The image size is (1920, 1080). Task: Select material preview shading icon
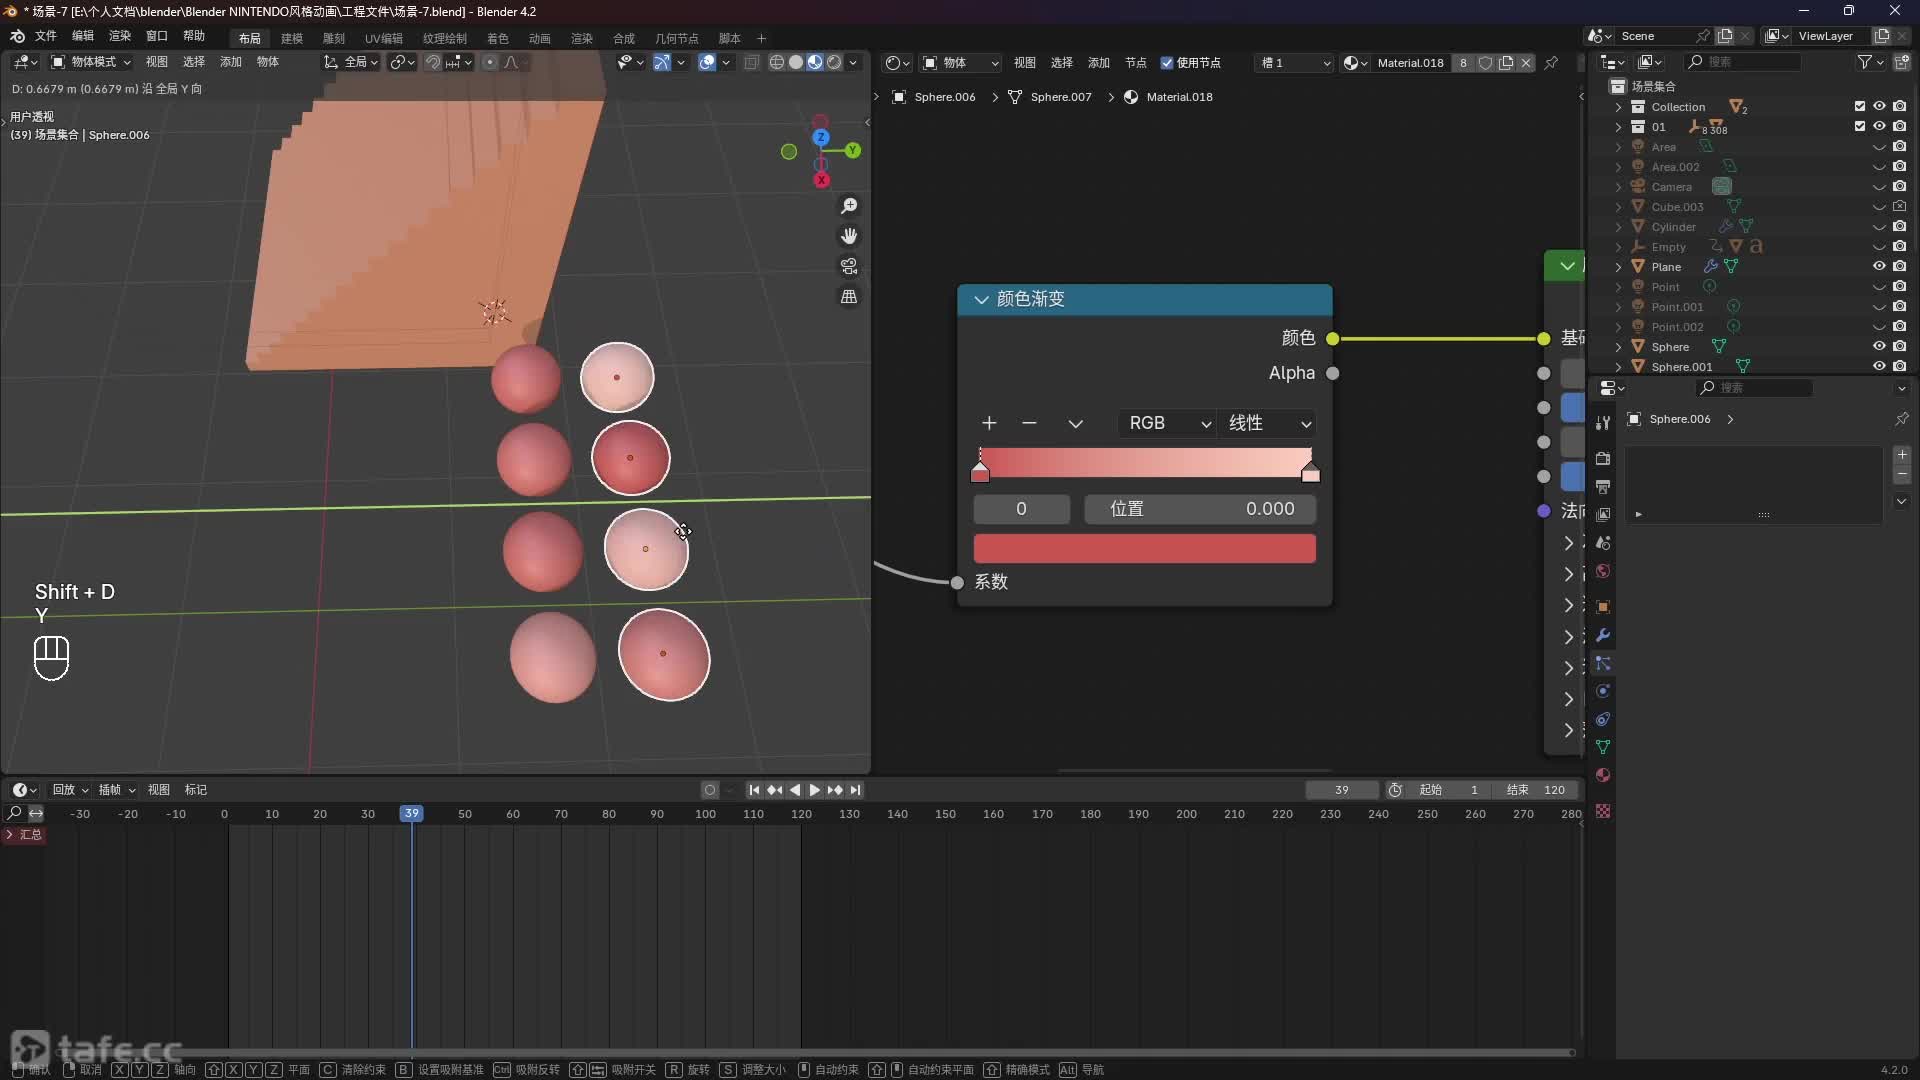coord(815,62)
